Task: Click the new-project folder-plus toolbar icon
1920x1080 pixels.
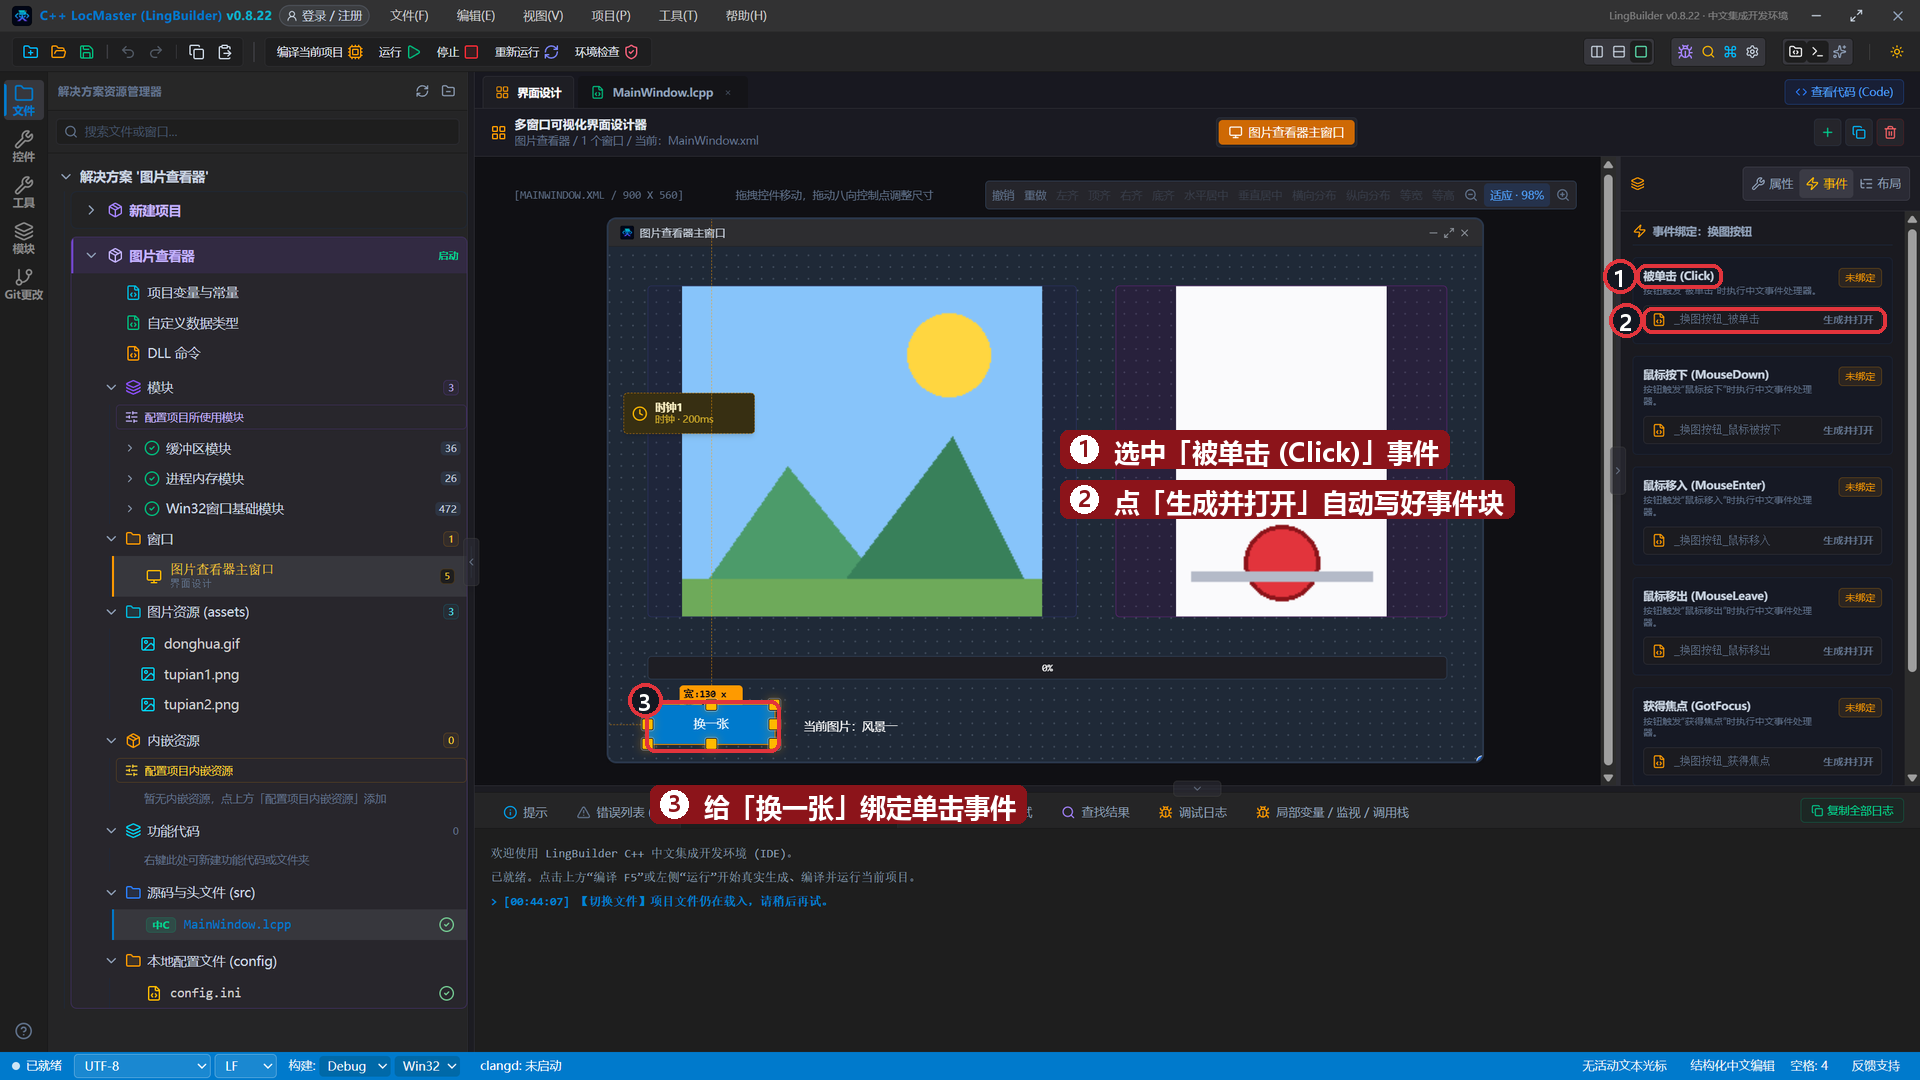Action: 31,52
